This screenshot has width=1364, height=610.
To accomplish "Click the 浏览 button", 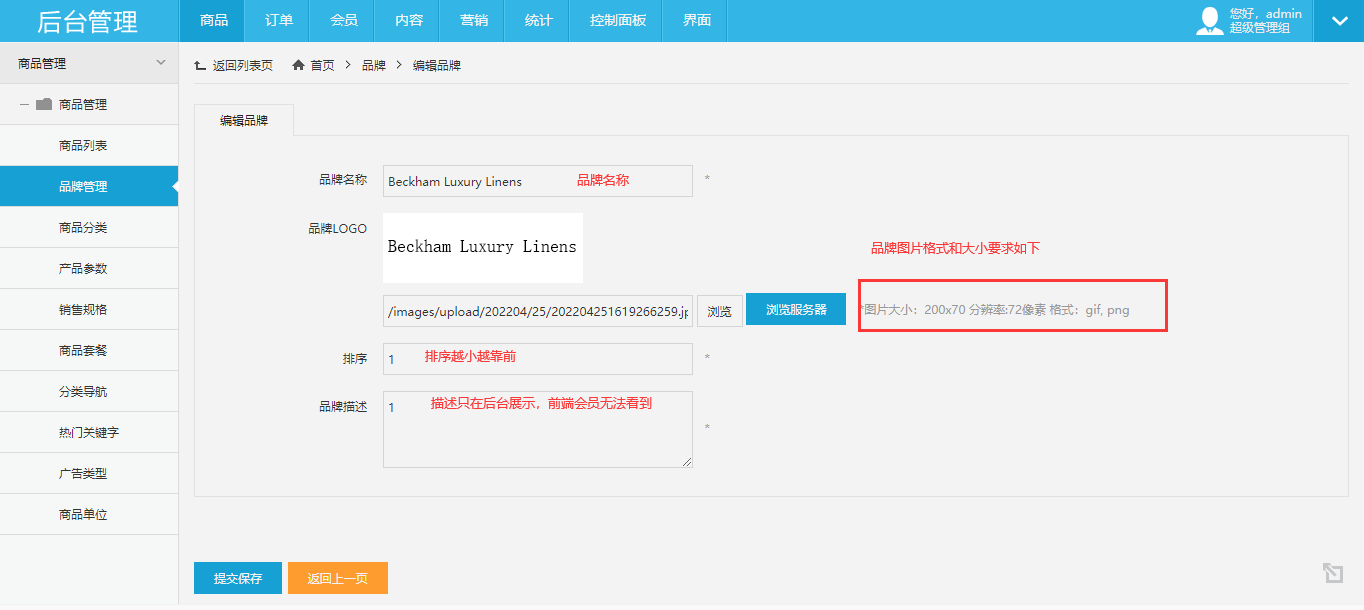I will click(719, 311).
